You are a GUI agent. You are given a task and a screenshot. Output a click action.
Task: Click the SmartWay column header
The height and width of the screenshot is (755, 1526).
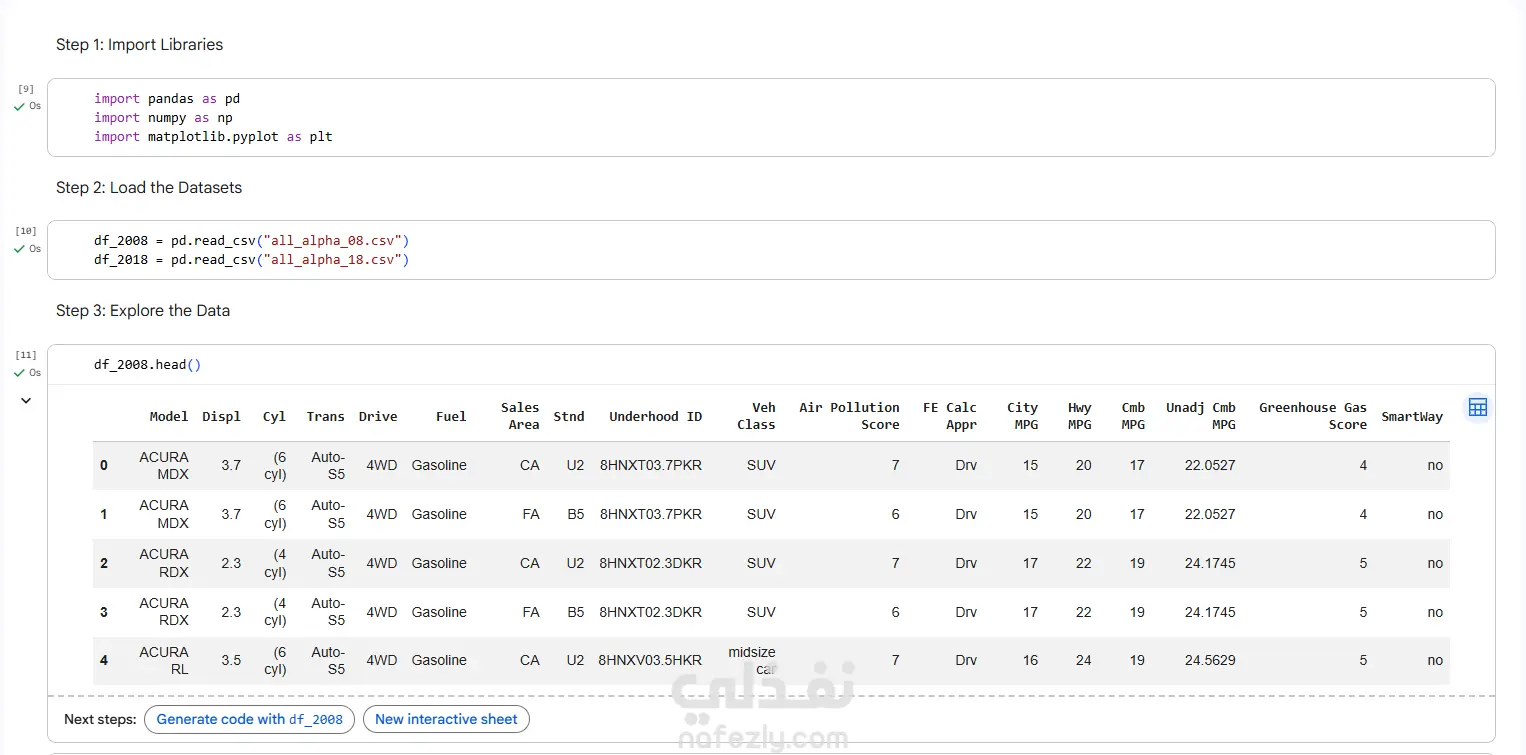point(1412,417)
